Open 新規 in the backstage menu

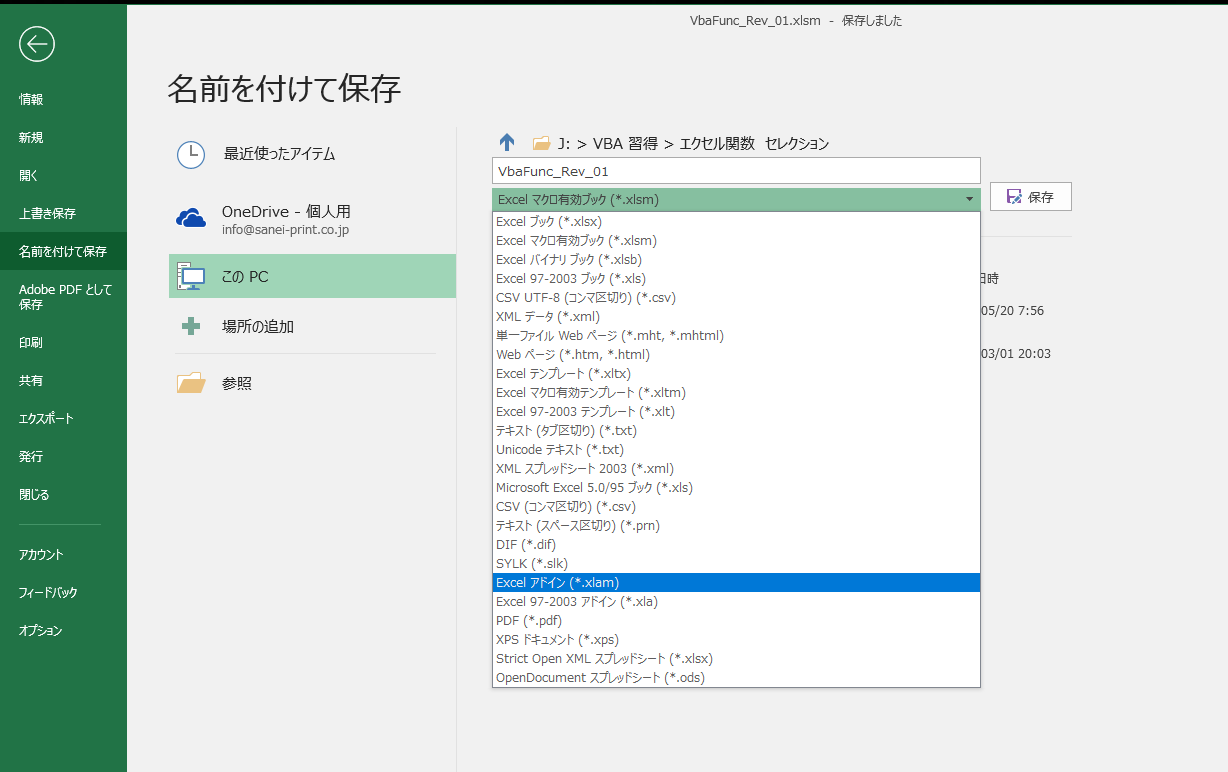63,137
